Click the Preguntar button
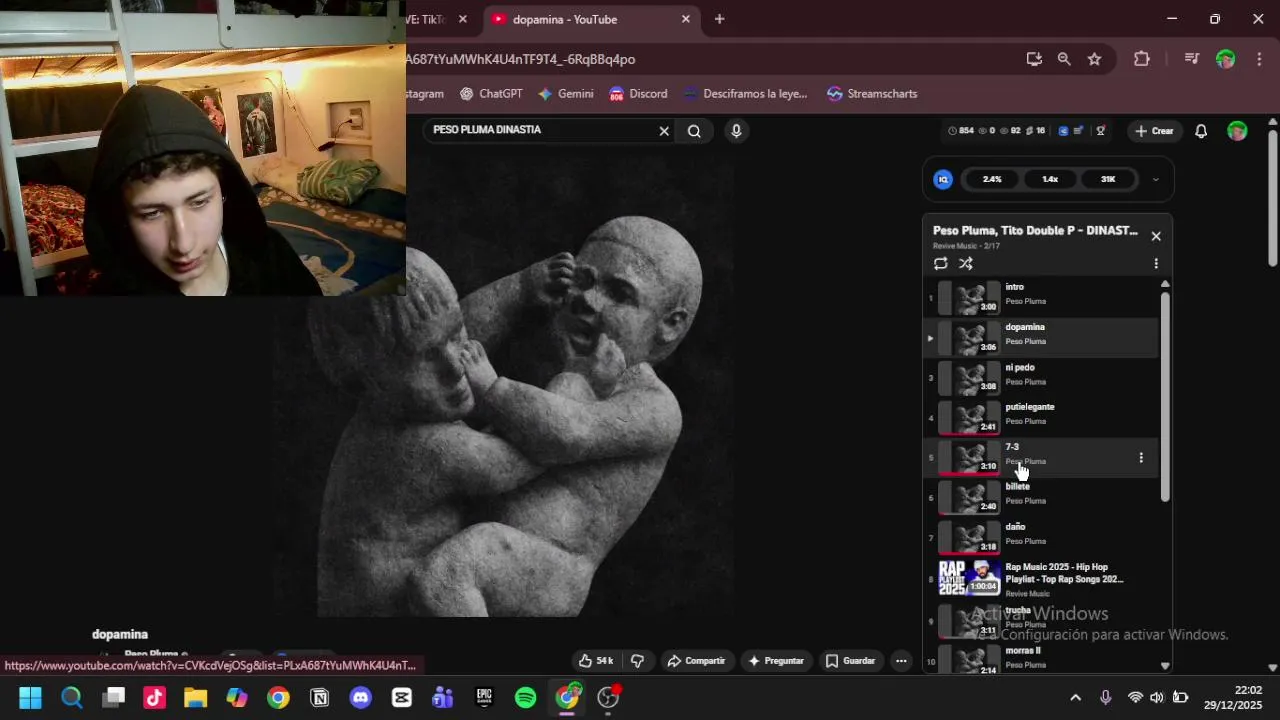The image size is (1280, 720). (776, 661)
